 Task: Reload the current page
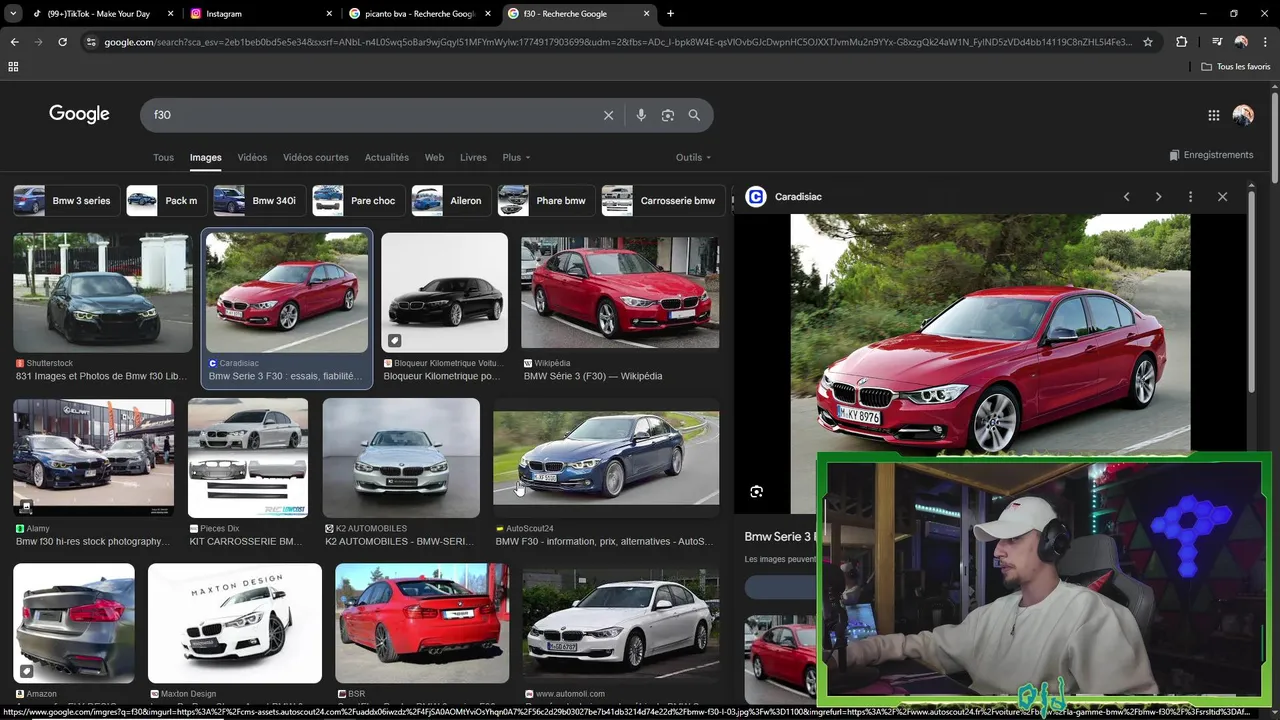point(62,42)
